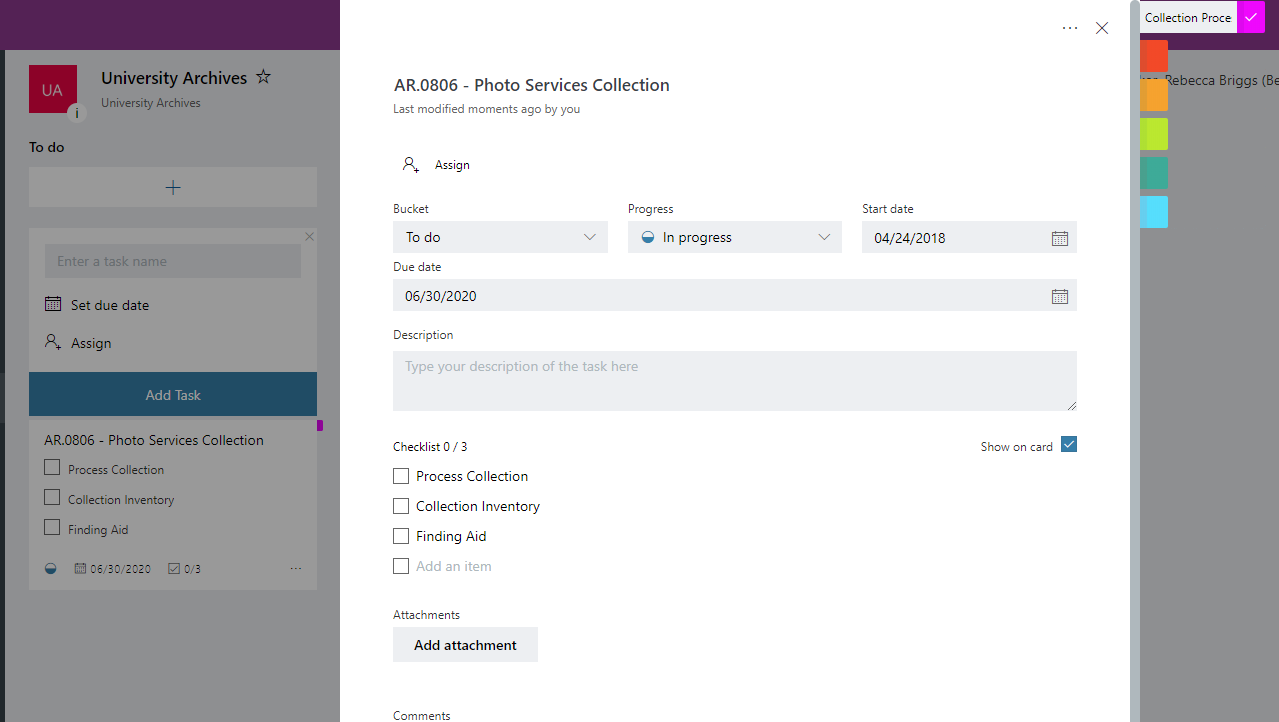
Task: Click the Assign person icon in task details
Action: pos(410,163)
